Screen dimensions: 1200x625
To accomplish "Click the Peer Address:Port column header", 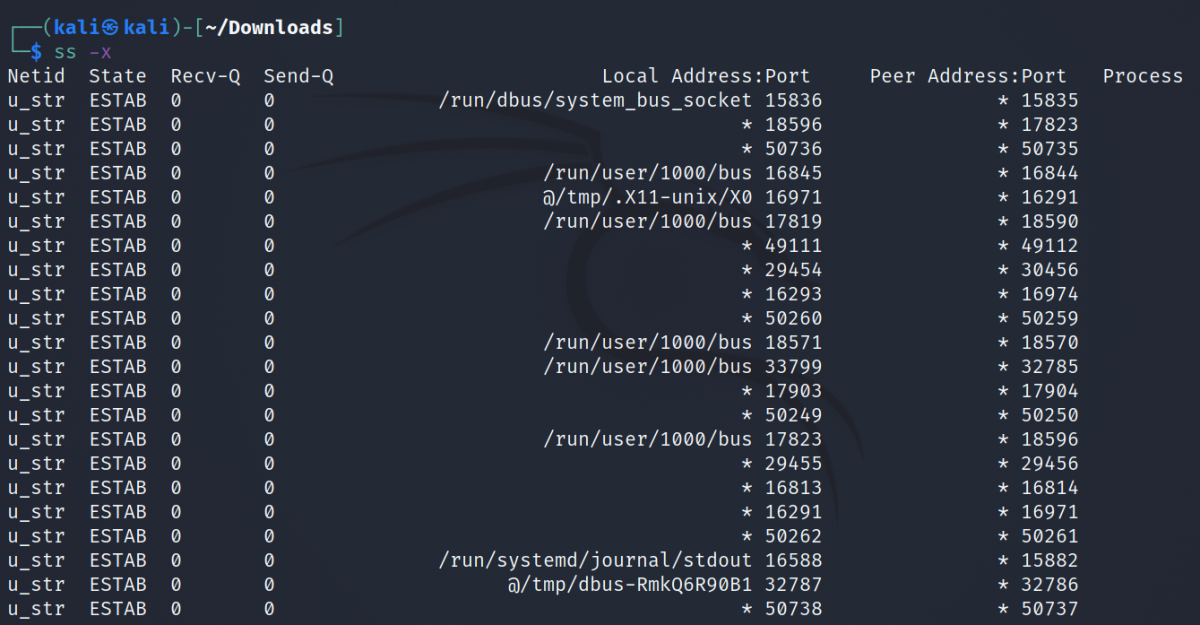I will pos(968,76).
